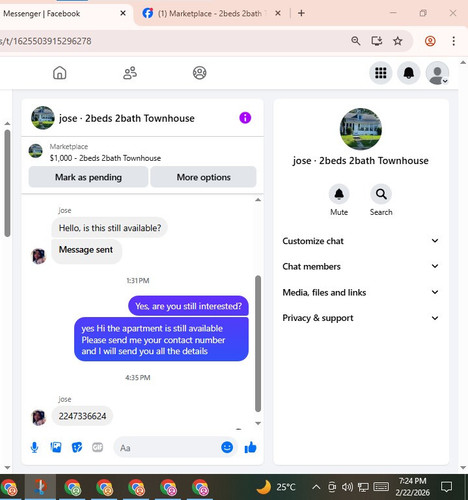Send a voice clip with microphone icon
Viewport: 468px width, 500px height.
[34, 447]
